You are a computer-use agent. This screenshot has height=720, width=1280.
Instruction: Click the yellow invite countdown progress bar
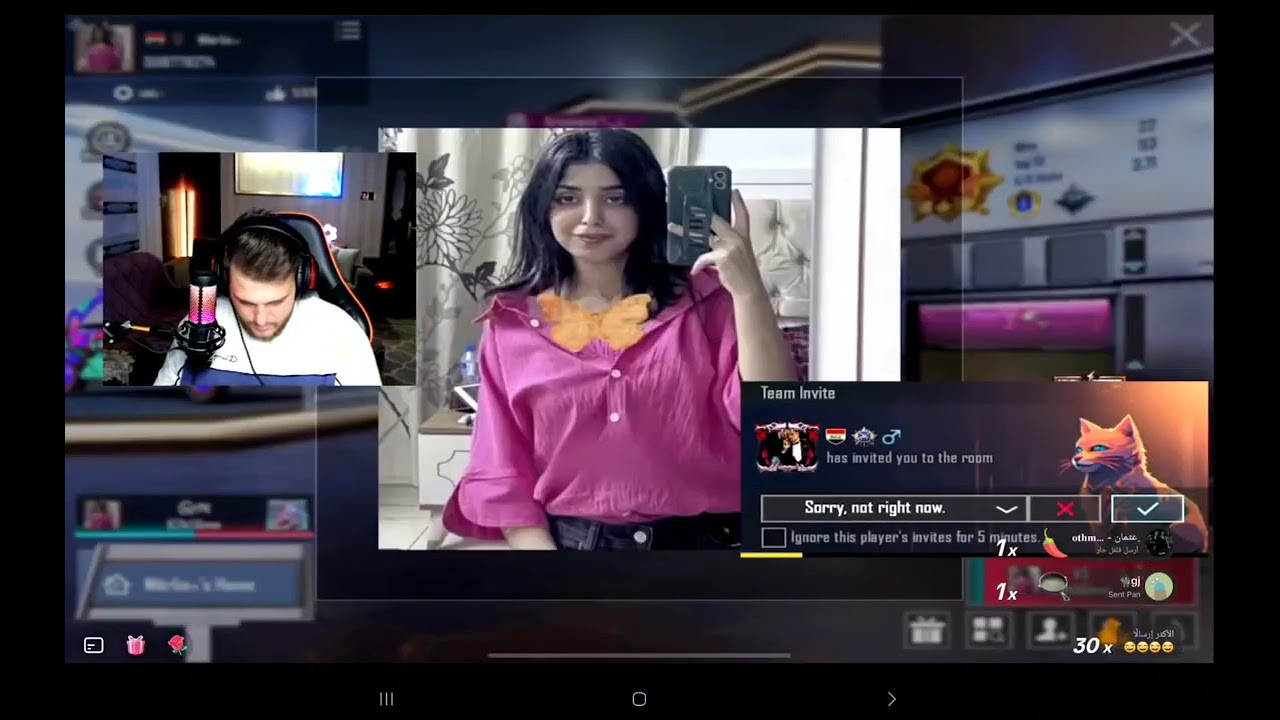(771, 555)
